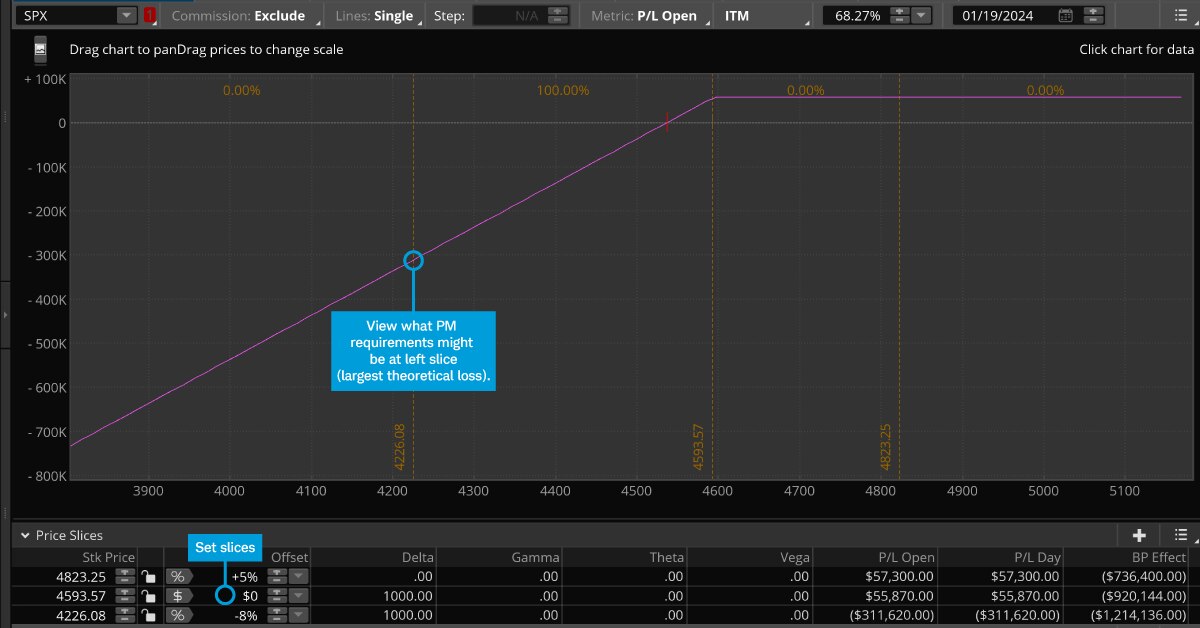This screenshot has height=628, width=1200.
Task: Click the 4593.57 Stk Price input field
Action: [x=80, y=596]
